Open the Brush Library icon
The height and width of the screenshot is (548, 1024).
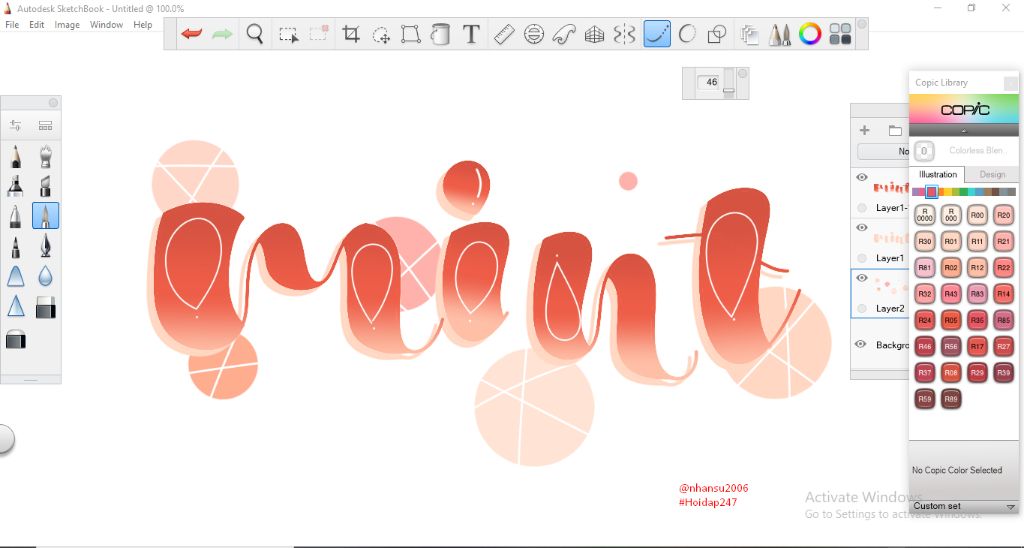click(x=45, y=125)
